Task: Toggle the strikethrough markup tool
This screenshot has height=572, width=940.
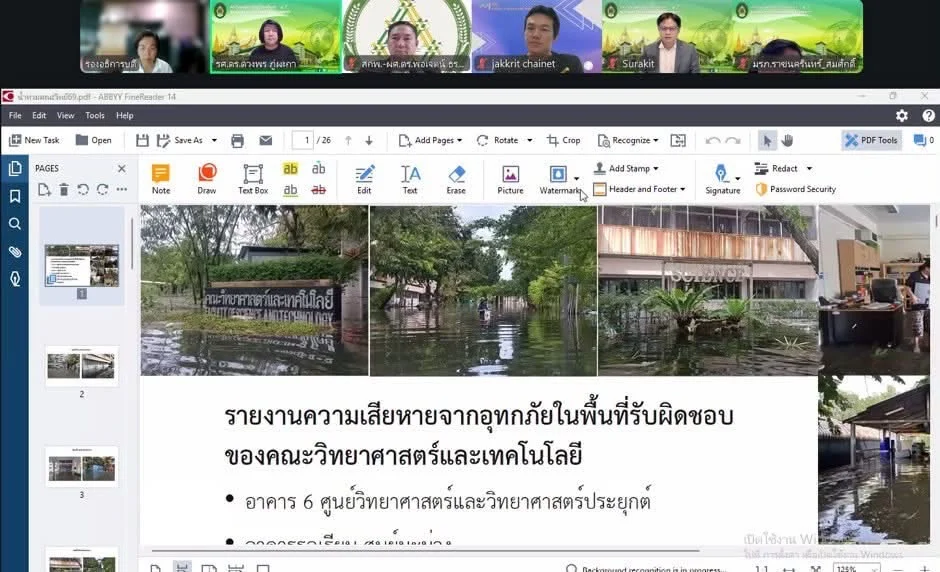Action: (x=319, y=189)
